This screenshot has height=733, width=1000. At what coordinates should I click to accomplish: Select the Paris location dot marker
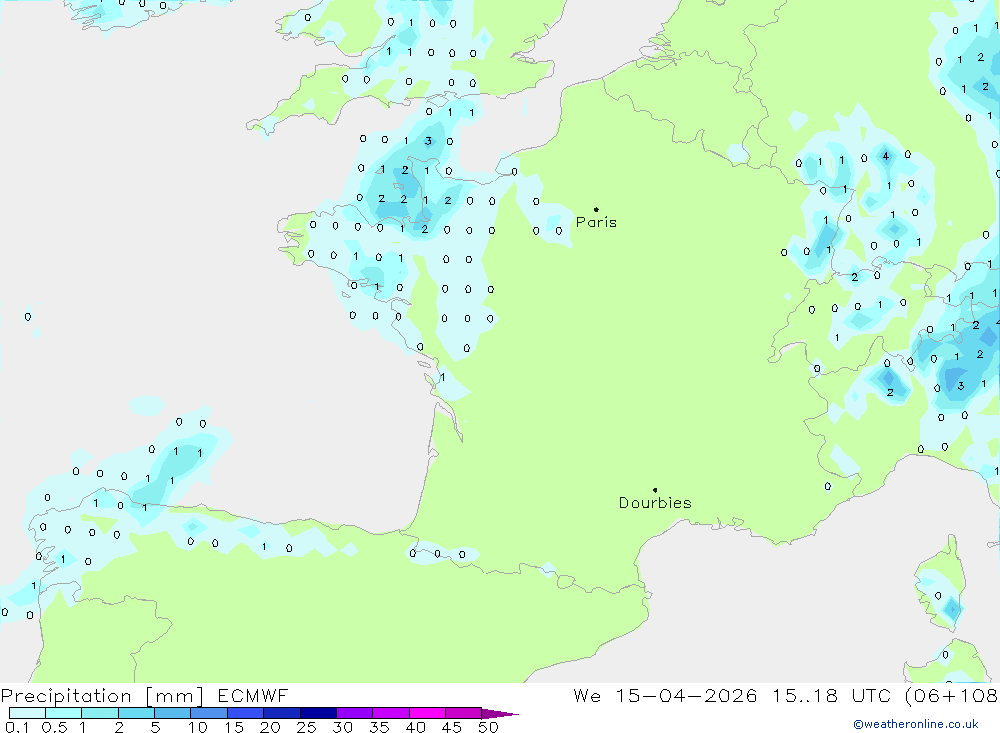coord(596,209)
